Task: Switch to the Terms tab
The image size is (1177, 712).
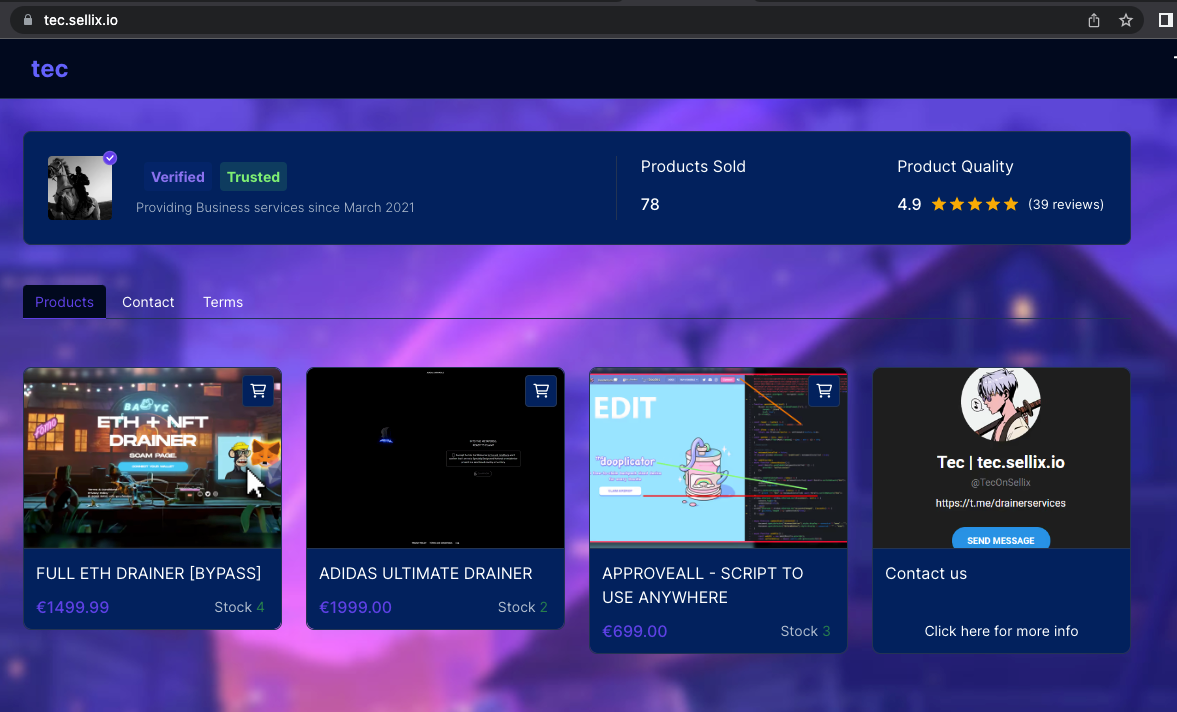Action: click(x=223, y=302)
